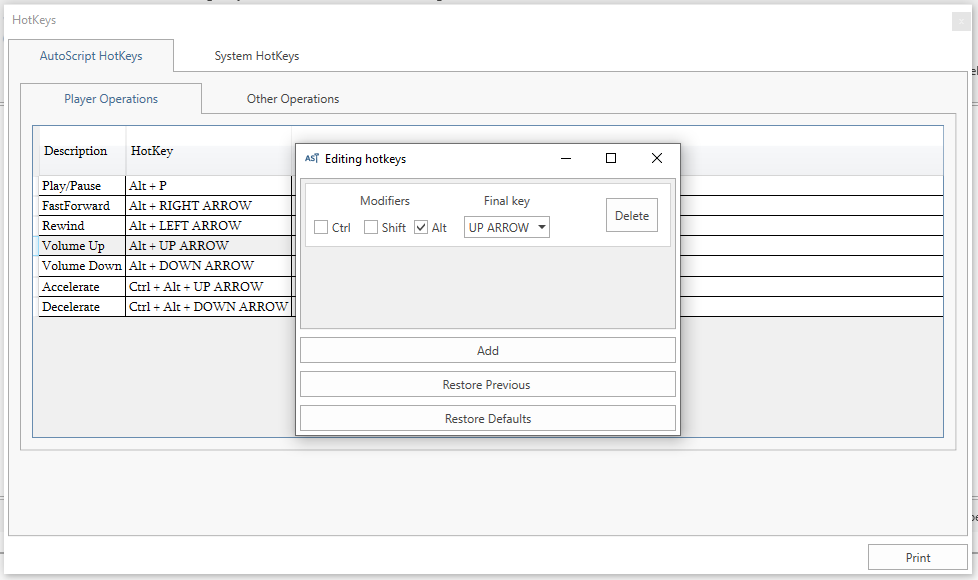Switch to System HotKeys tab
The height and width of the screenshot is (580, 978).
point(257,56)
